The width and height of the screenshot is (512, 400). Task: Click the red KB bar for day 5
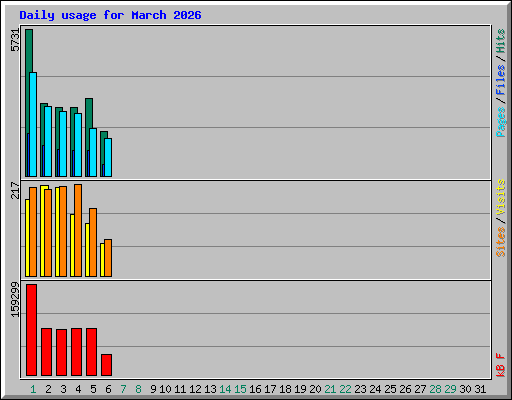point(91,352)
